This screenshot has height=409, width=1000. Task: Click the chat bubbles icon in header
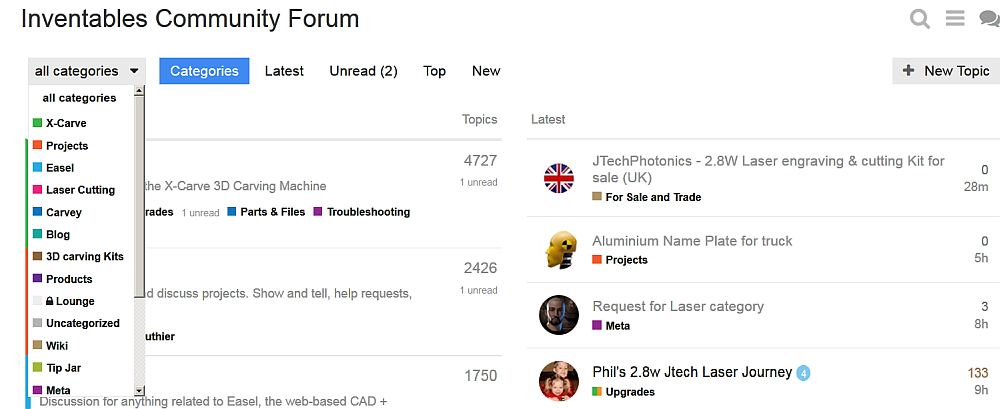[990, 19]
